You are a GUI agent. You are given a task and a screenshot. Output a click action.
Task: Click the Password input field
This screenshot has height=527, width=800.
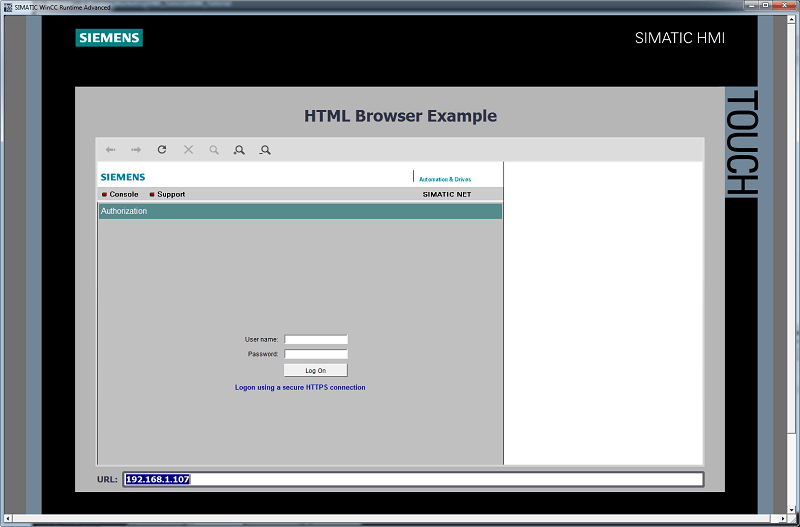tap(316, 354)
